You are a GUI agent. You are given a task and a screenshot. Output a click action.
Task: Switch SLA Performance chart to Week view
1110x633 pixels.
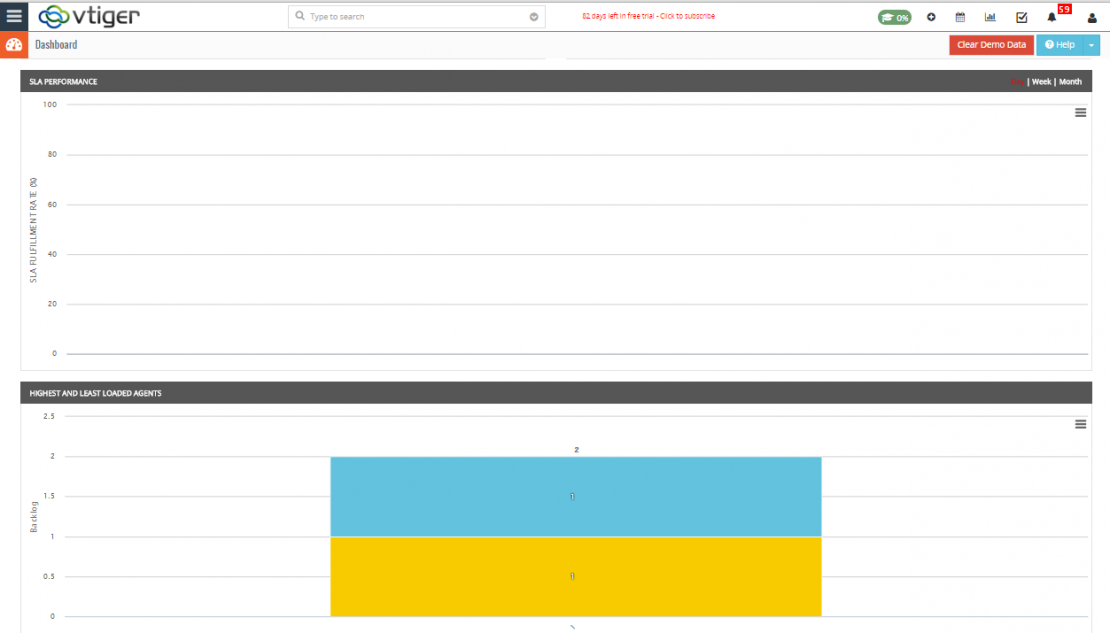pyautogui.click(x=1041, y=81)
